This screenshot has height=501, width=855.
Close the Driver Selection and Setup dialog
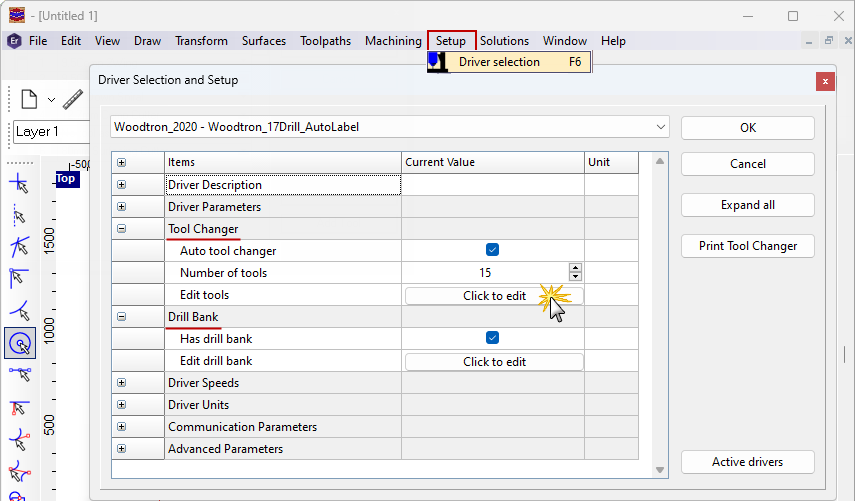[x=825, y=81]
